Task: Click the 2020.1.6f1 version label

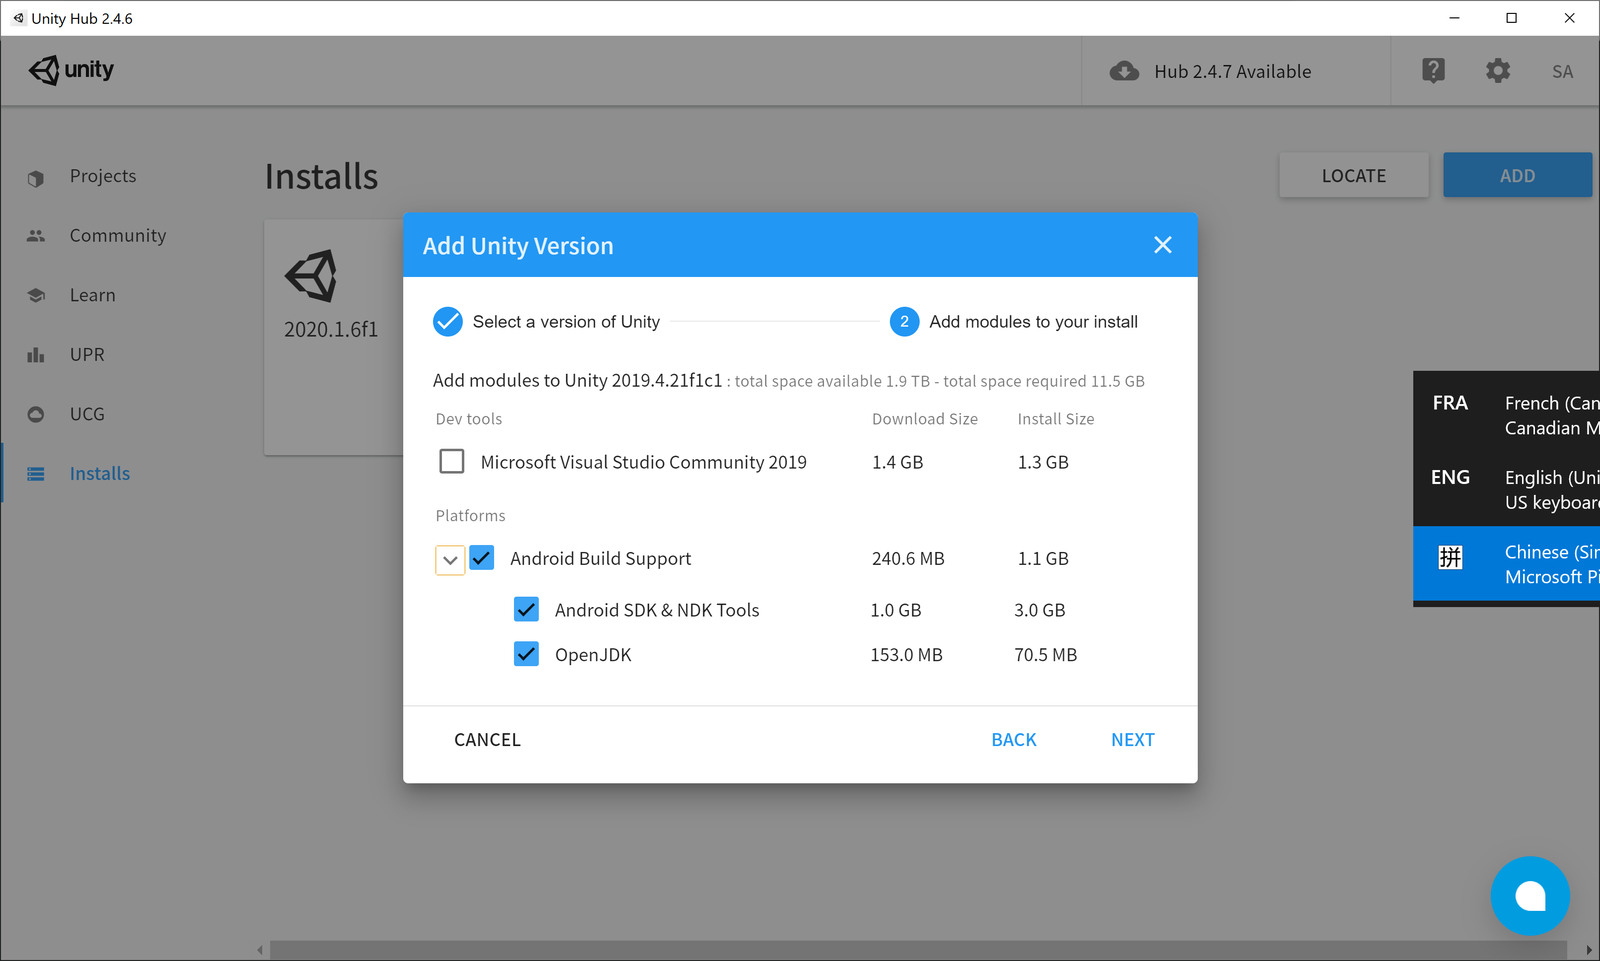Action: click(x=331, y=329)
